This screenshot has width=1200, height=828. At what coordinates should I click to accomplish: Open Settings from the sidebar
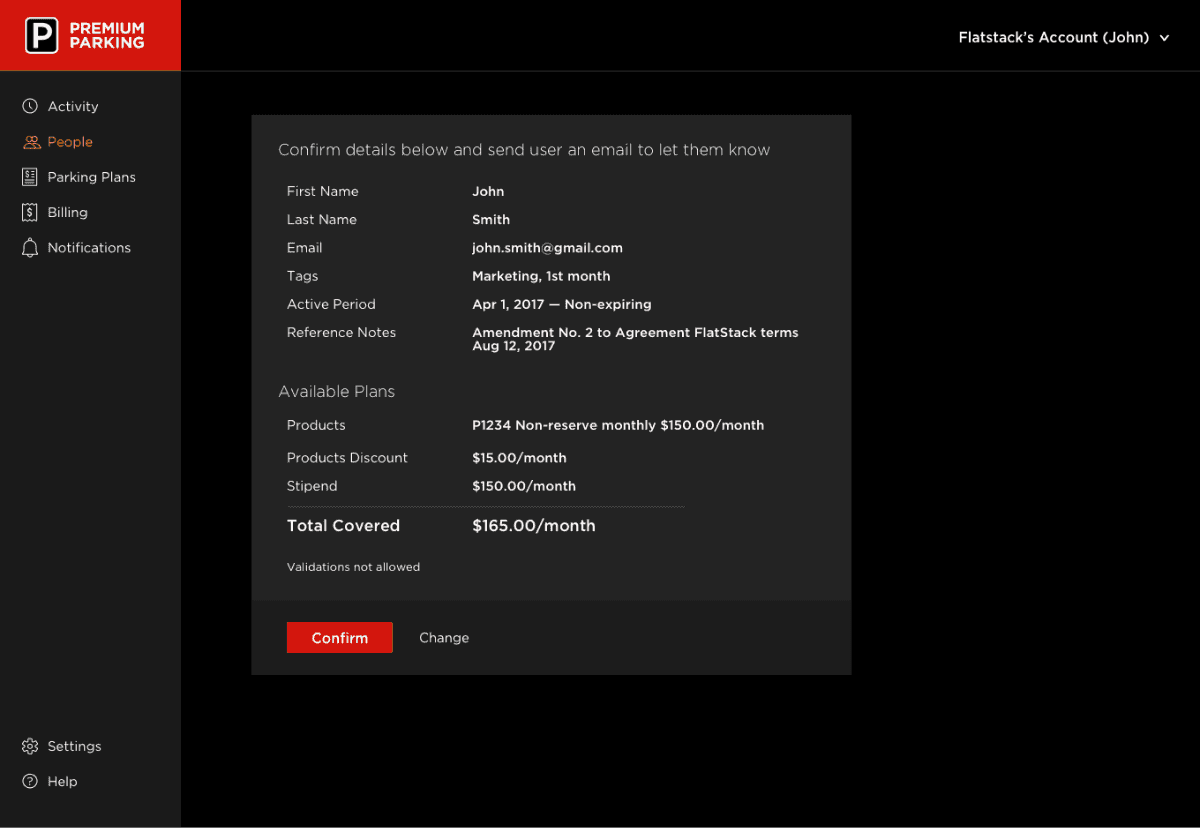(74, 746)
